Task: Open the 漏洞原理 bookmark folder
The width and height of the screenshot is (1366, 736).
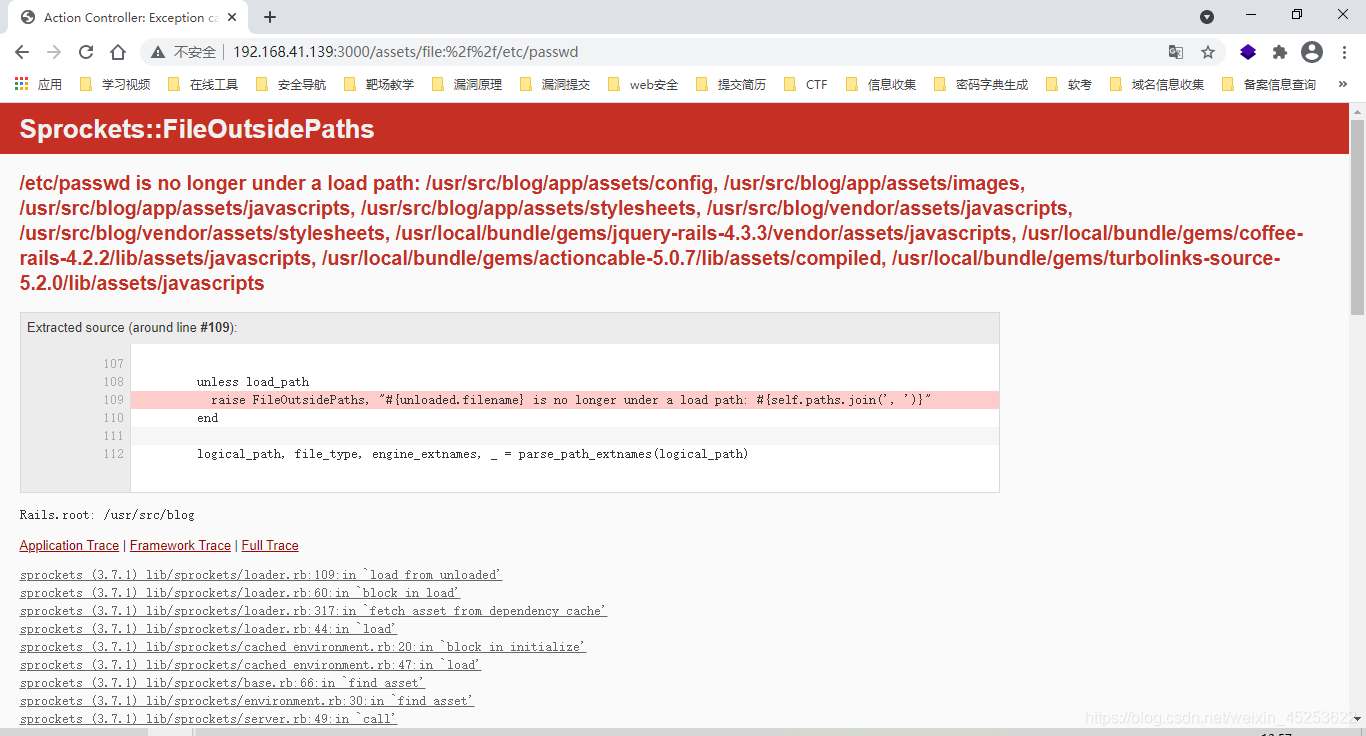Action: pyautogui.click(x=467, y=84)
